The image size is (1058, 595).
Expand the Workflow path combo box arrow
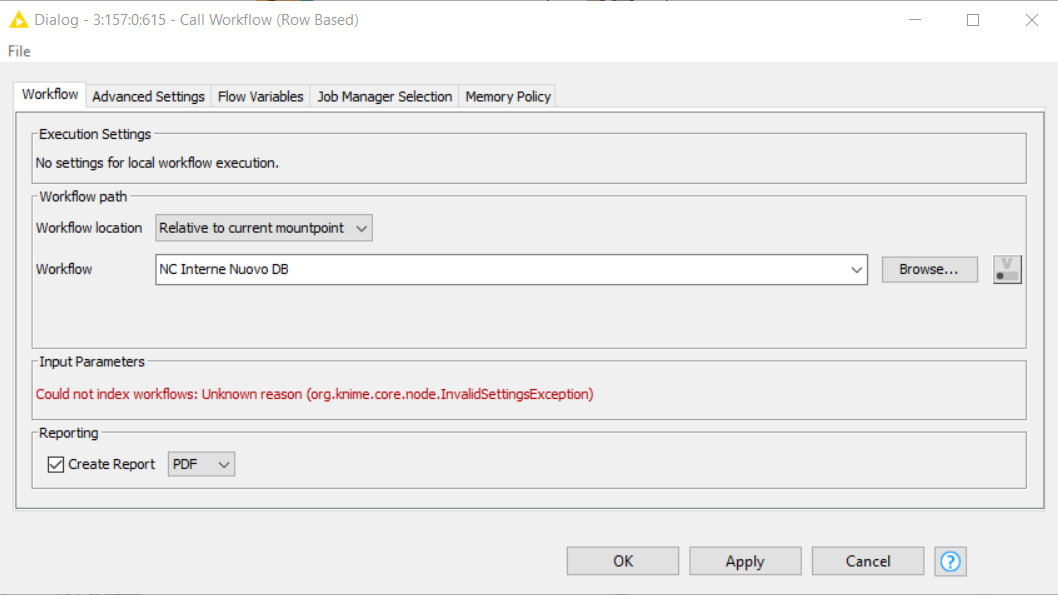tap(856, 269)
